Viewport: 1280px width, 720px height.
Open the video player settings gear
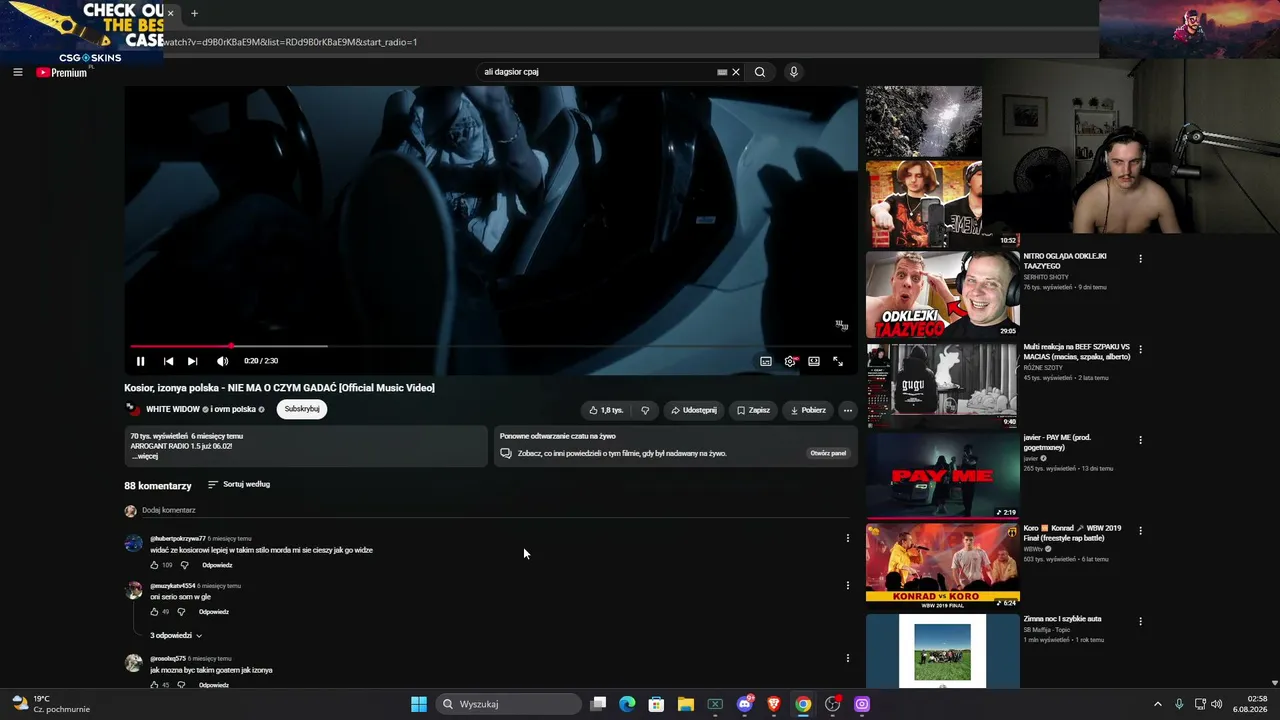pos(790,361)
